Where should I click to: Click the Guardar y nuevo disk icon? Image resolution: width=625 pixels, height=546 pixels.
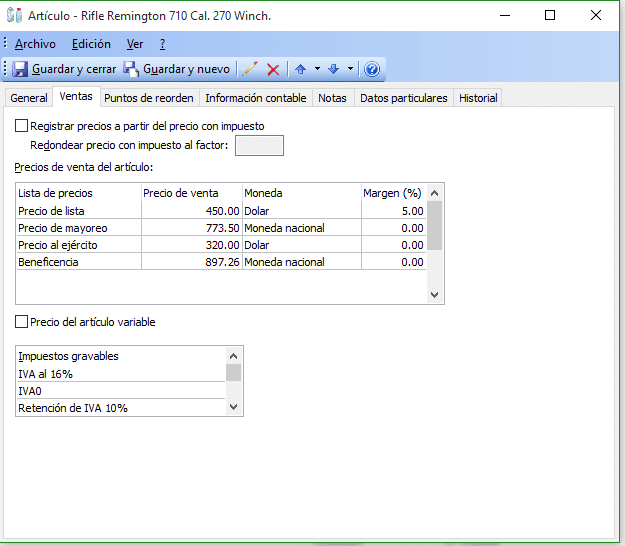130,69
